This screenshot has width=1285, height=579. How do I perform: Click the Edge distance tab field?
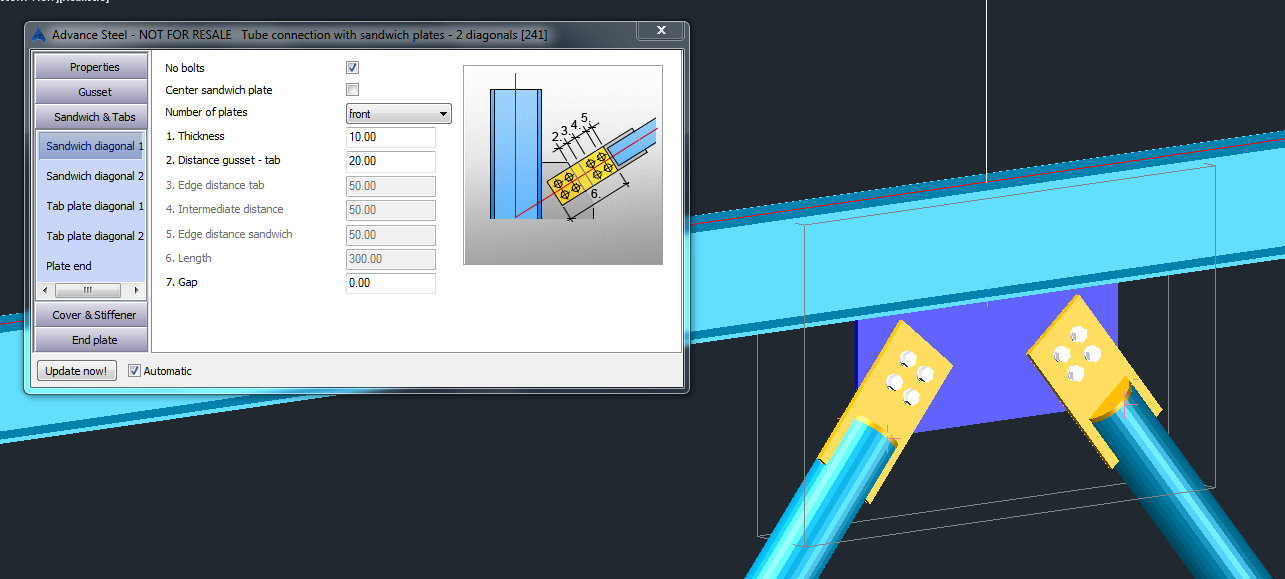(x=391, y=186)
